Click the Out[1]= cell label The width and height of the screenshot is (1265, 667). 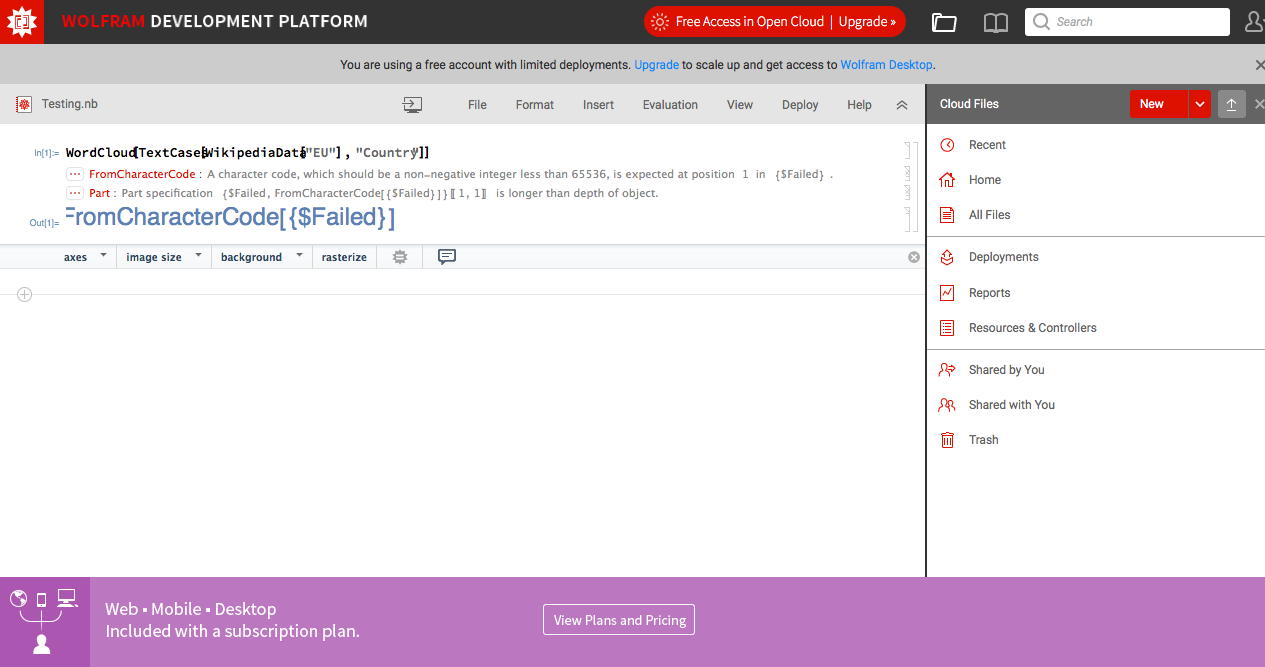click(44, 223)
